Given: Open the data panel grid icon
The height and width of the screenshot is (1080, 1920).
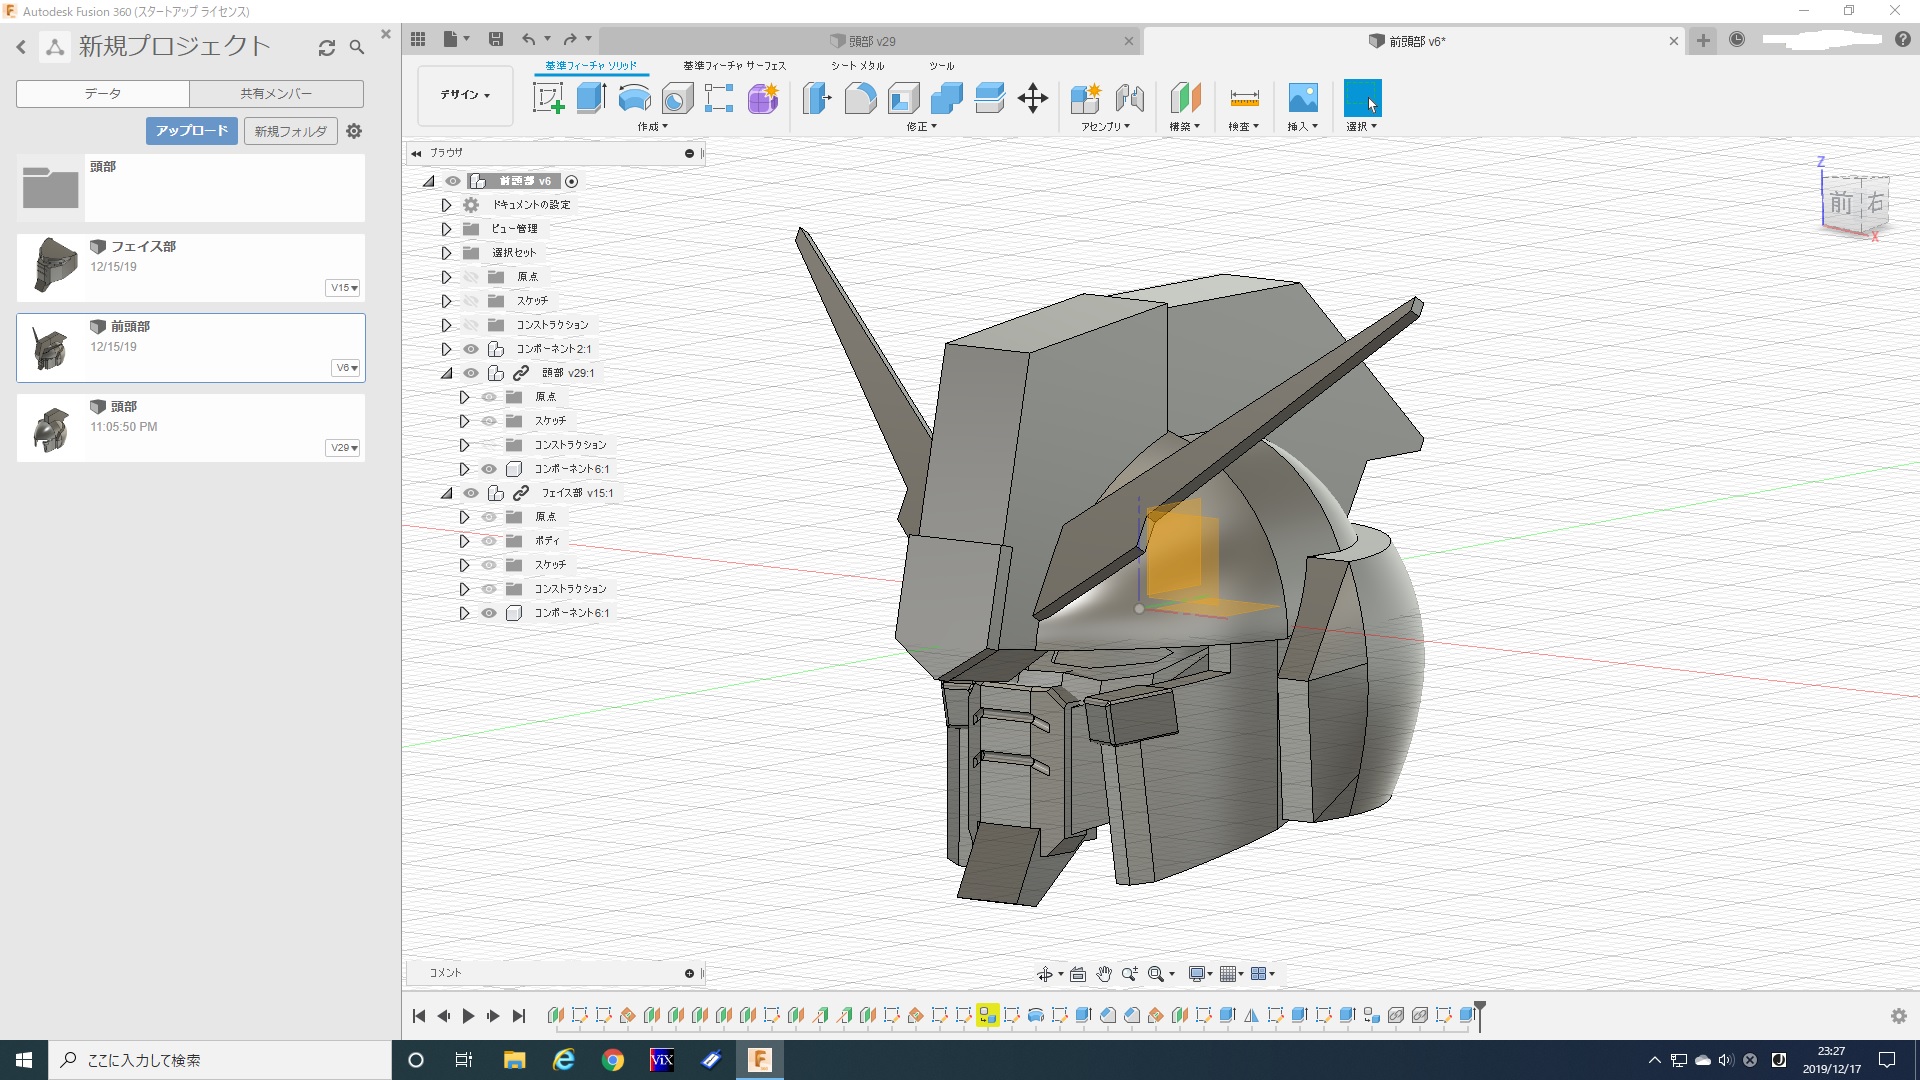Looking at the screenshot, I should (418, 39).
